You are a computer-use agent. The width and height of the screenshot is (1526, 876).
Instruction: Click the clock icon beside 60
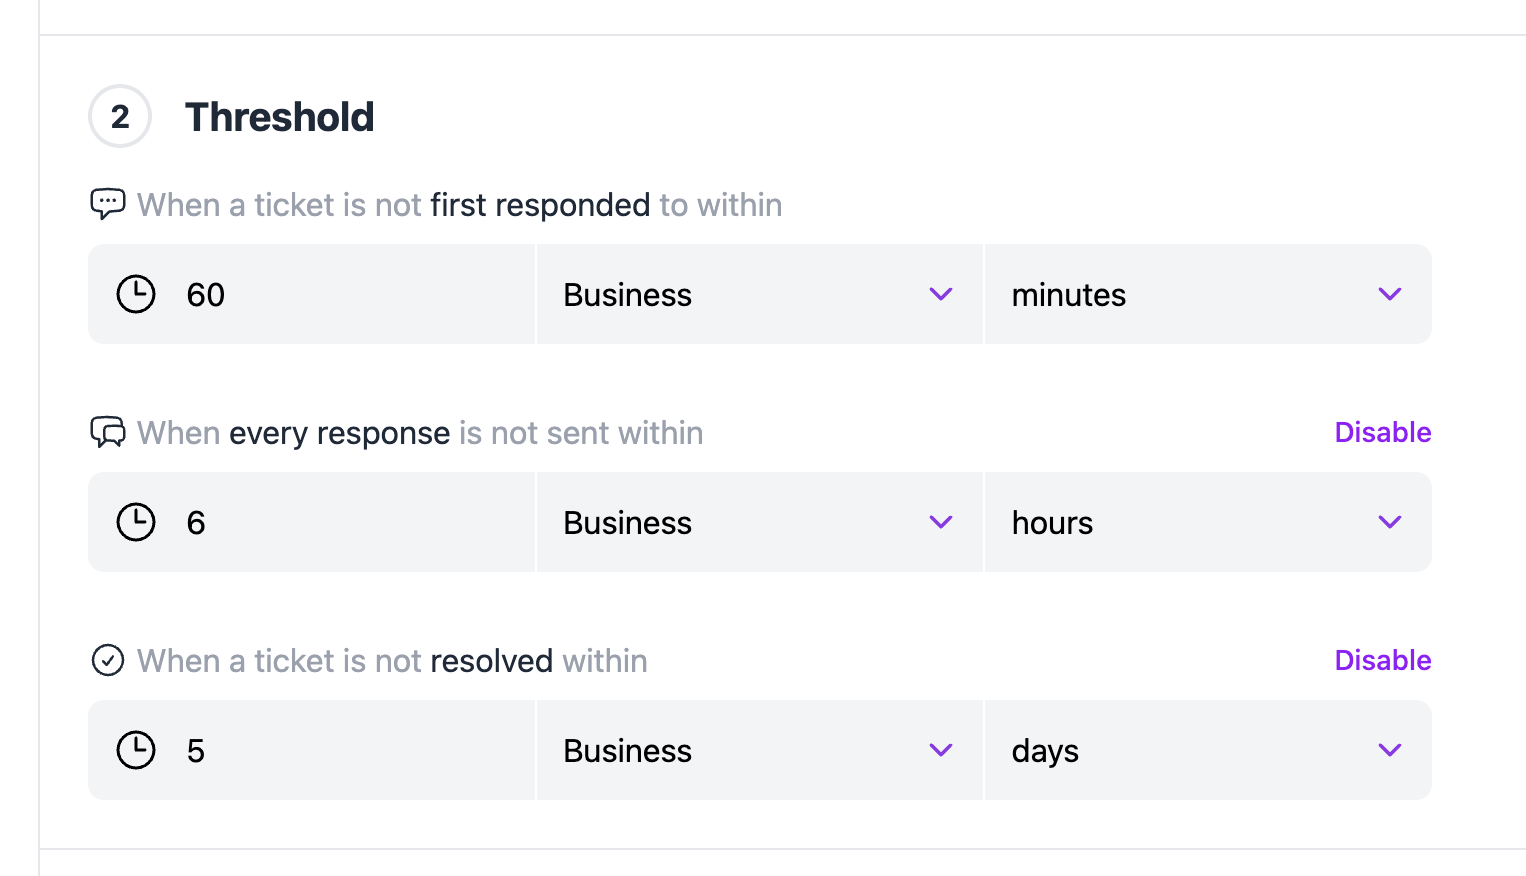coord(136,294)
